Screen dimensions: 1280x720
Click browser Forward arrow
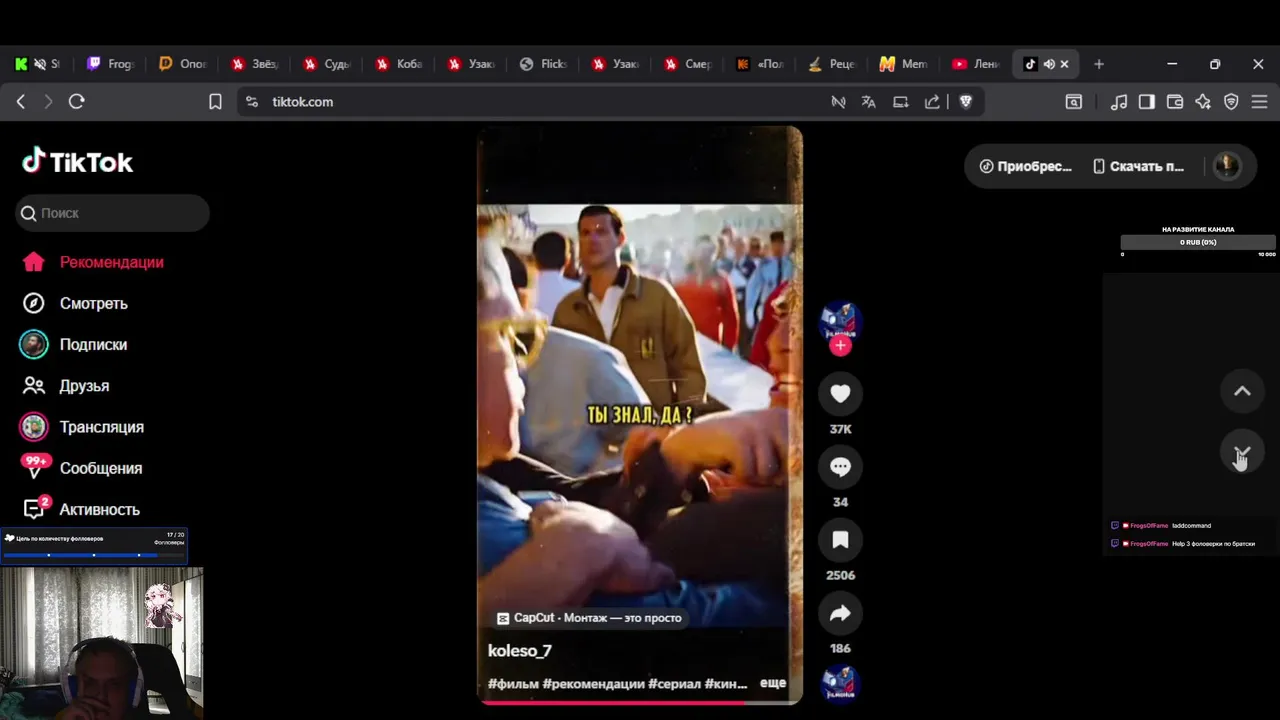(x=48, y=102)
